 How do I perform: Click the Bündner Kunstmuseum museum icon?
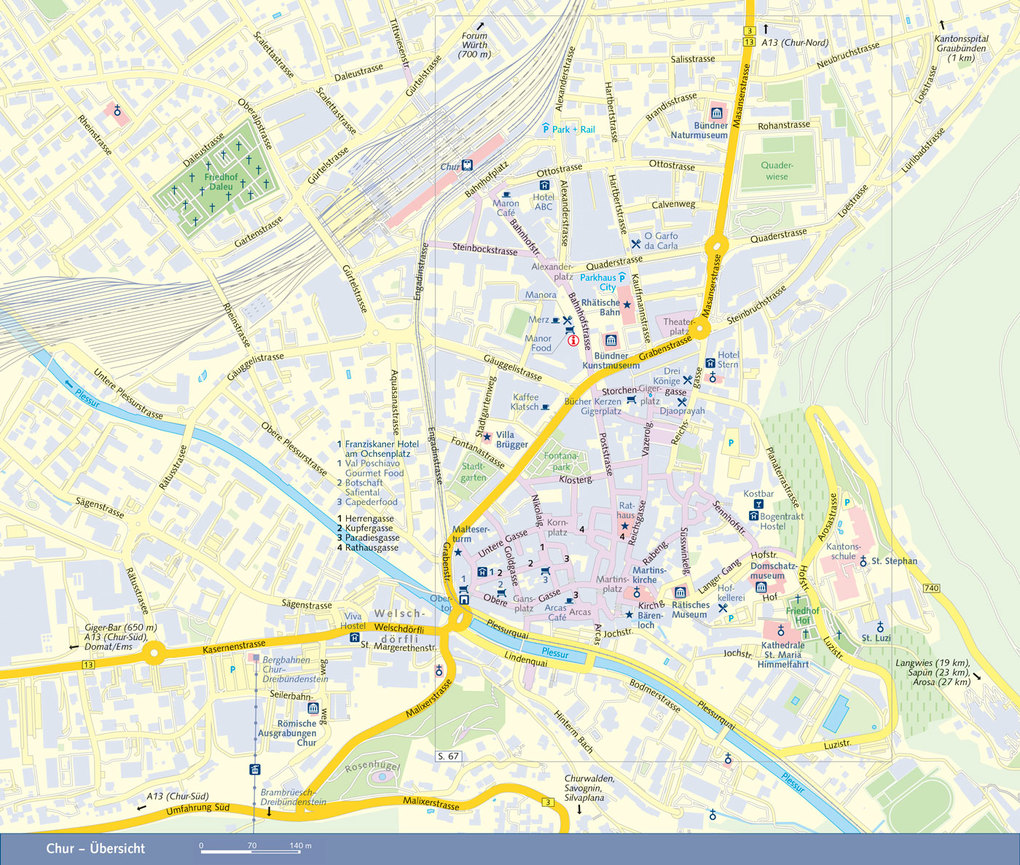pos(611,340)
